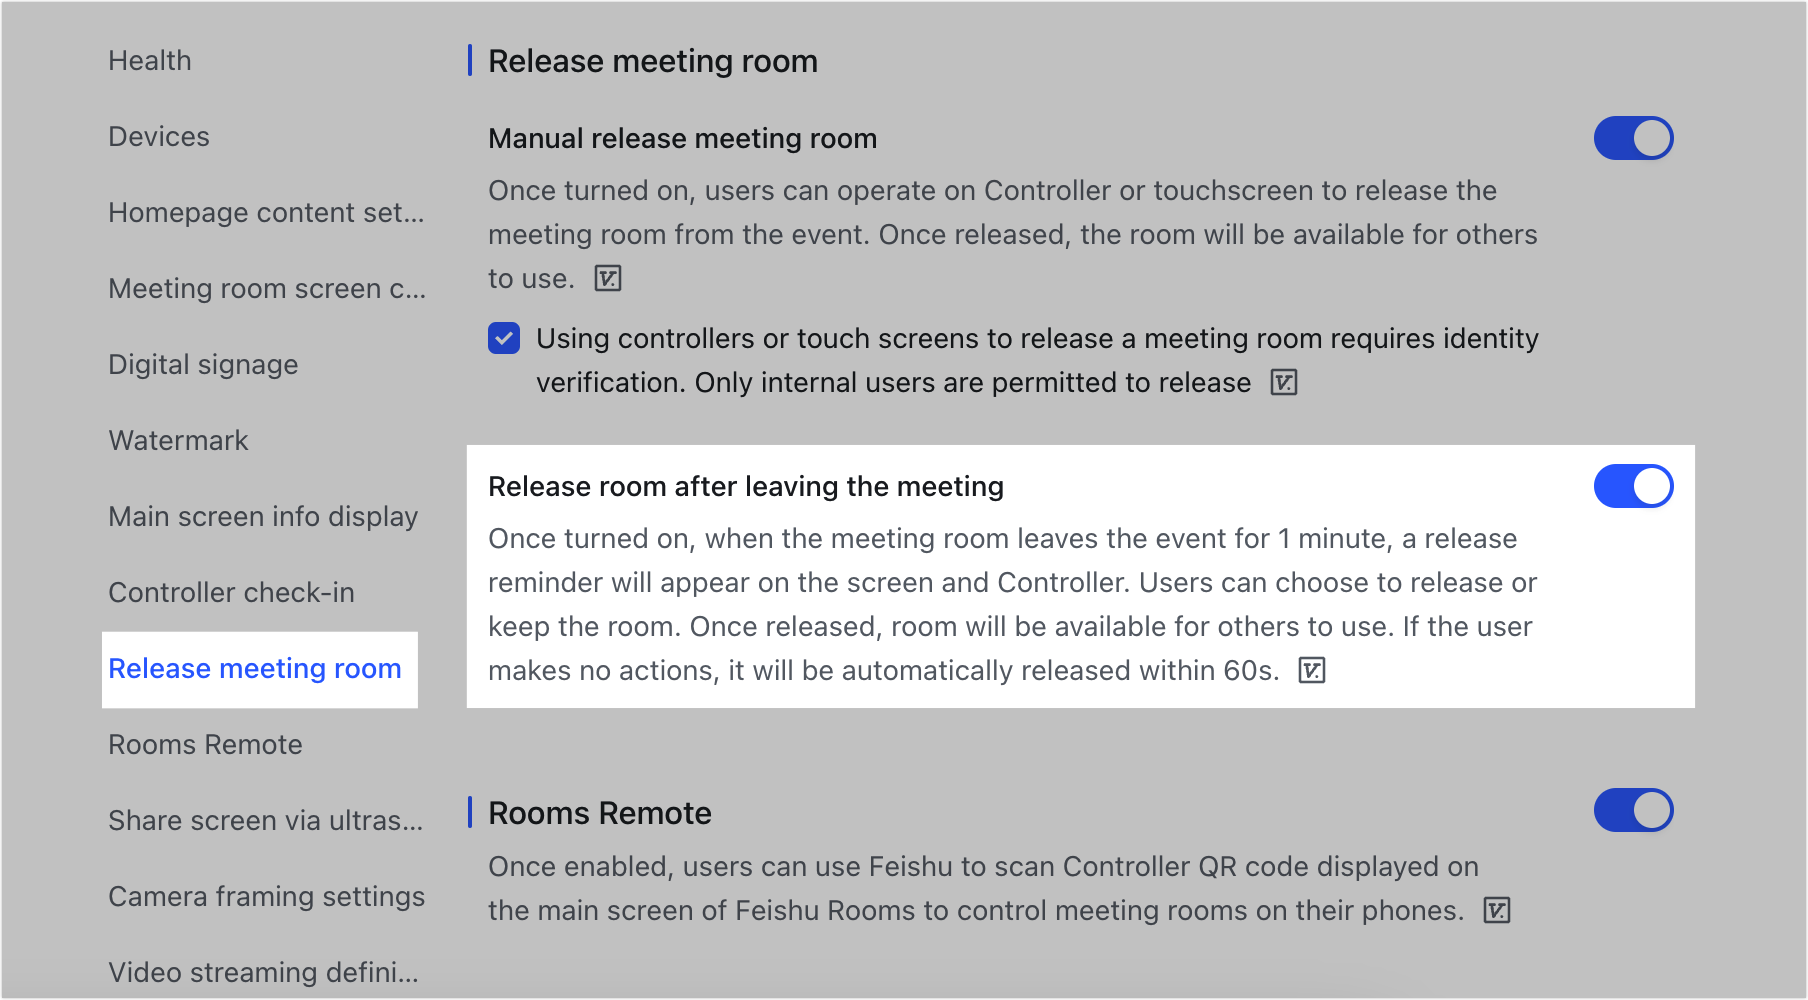
Task: Click the video icon beside identity verification text
Action: click(x=1285, y=382)
